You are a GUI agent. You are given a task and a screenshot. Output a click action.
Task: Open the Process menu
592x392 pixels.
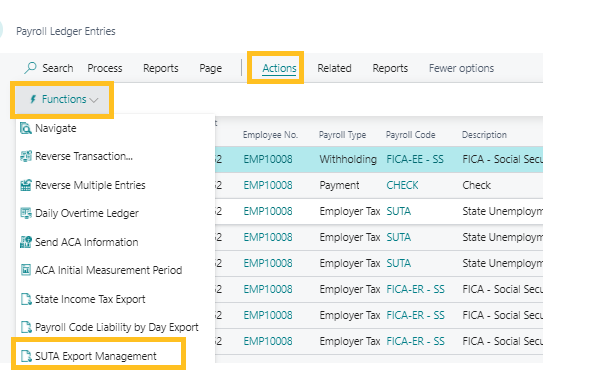click(x=105, y=68)
